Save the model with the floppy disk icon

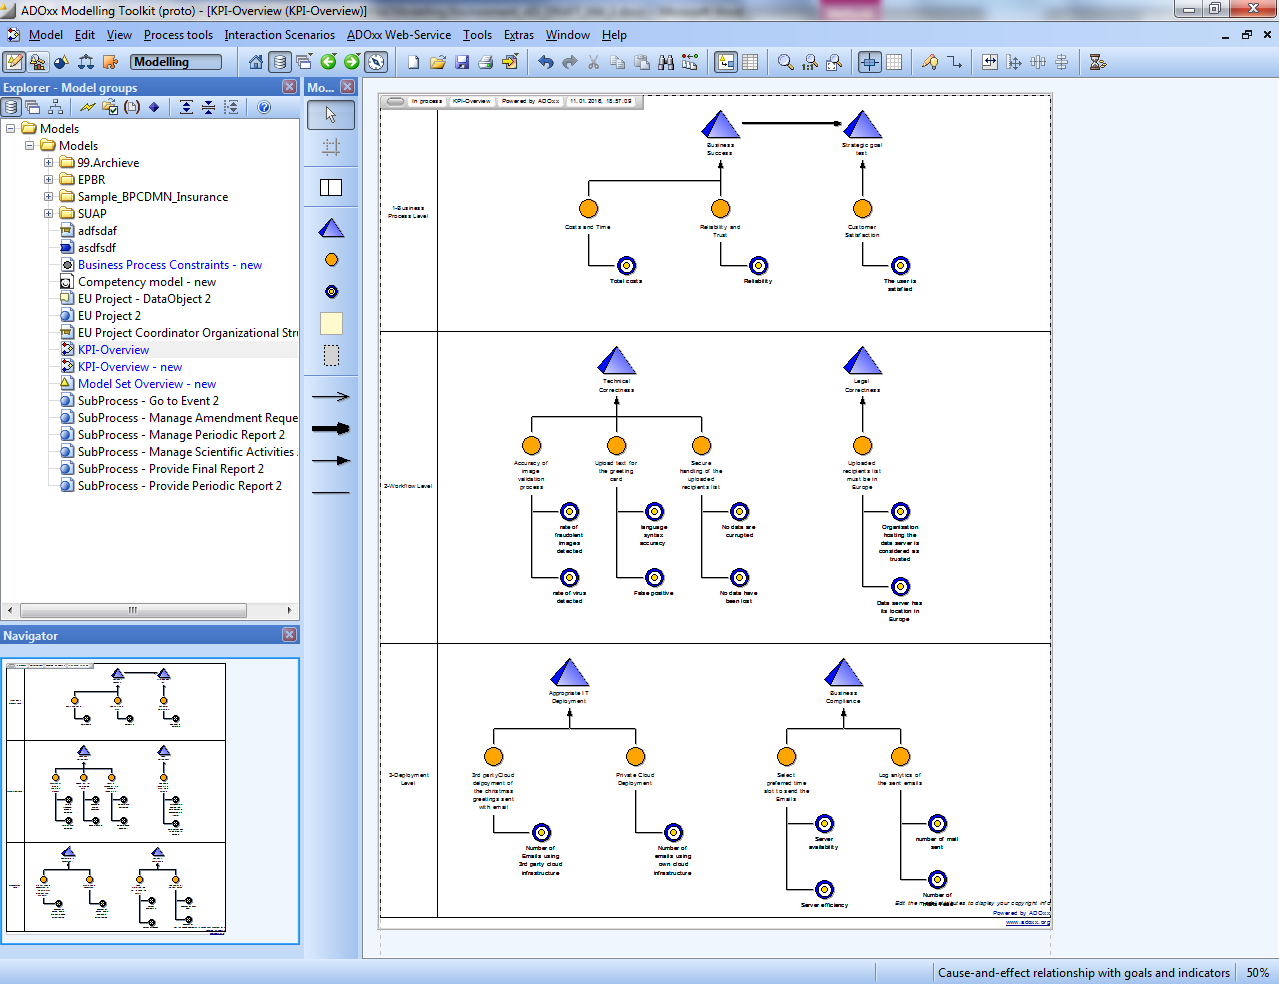click(462, 62)
